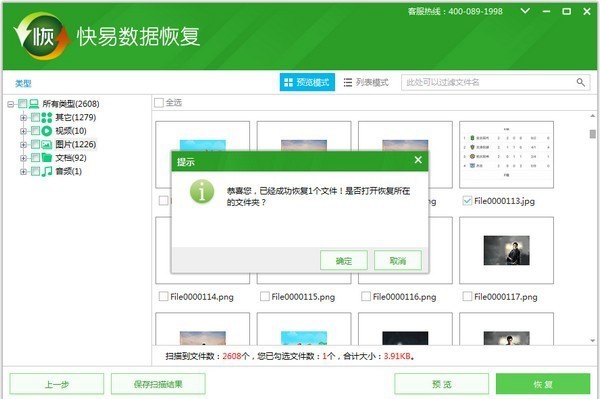
Task: Click the 取消 cancel button
Action: coord(398,261)
